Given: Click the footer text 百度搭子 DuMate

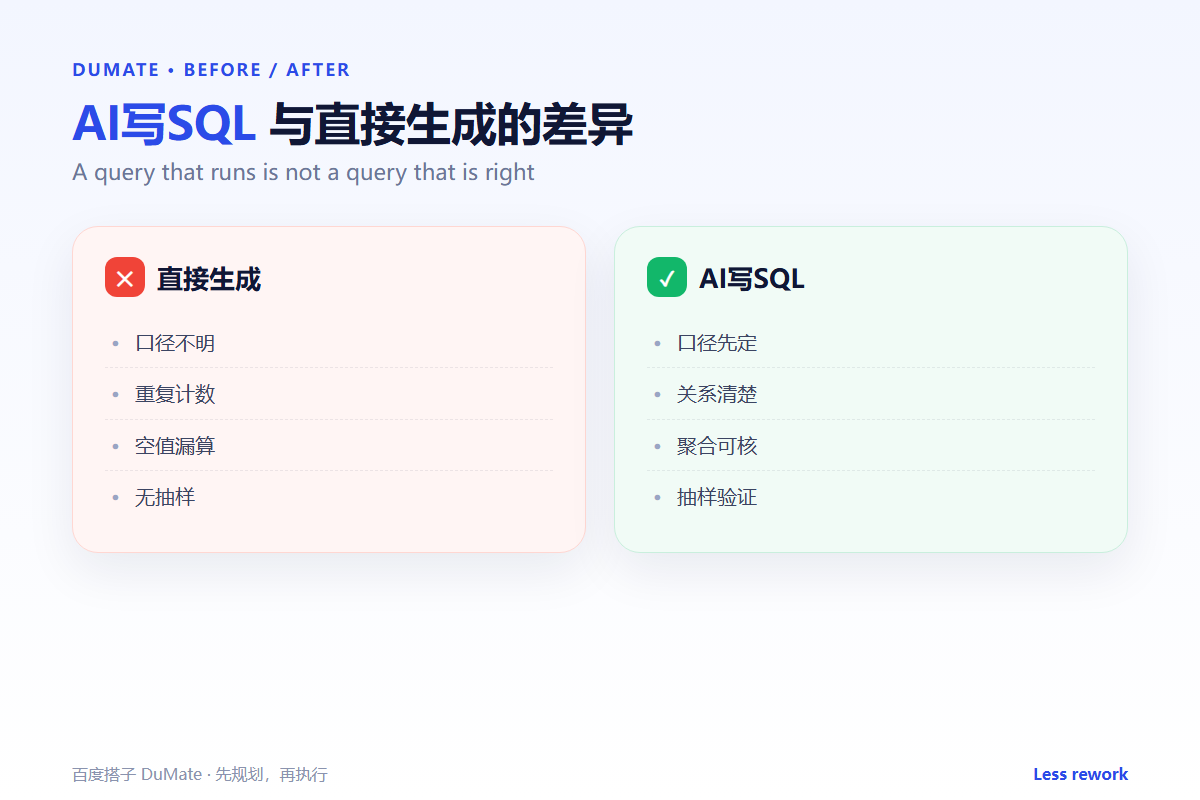Looking at the screenshot, I should pos(138,775).
